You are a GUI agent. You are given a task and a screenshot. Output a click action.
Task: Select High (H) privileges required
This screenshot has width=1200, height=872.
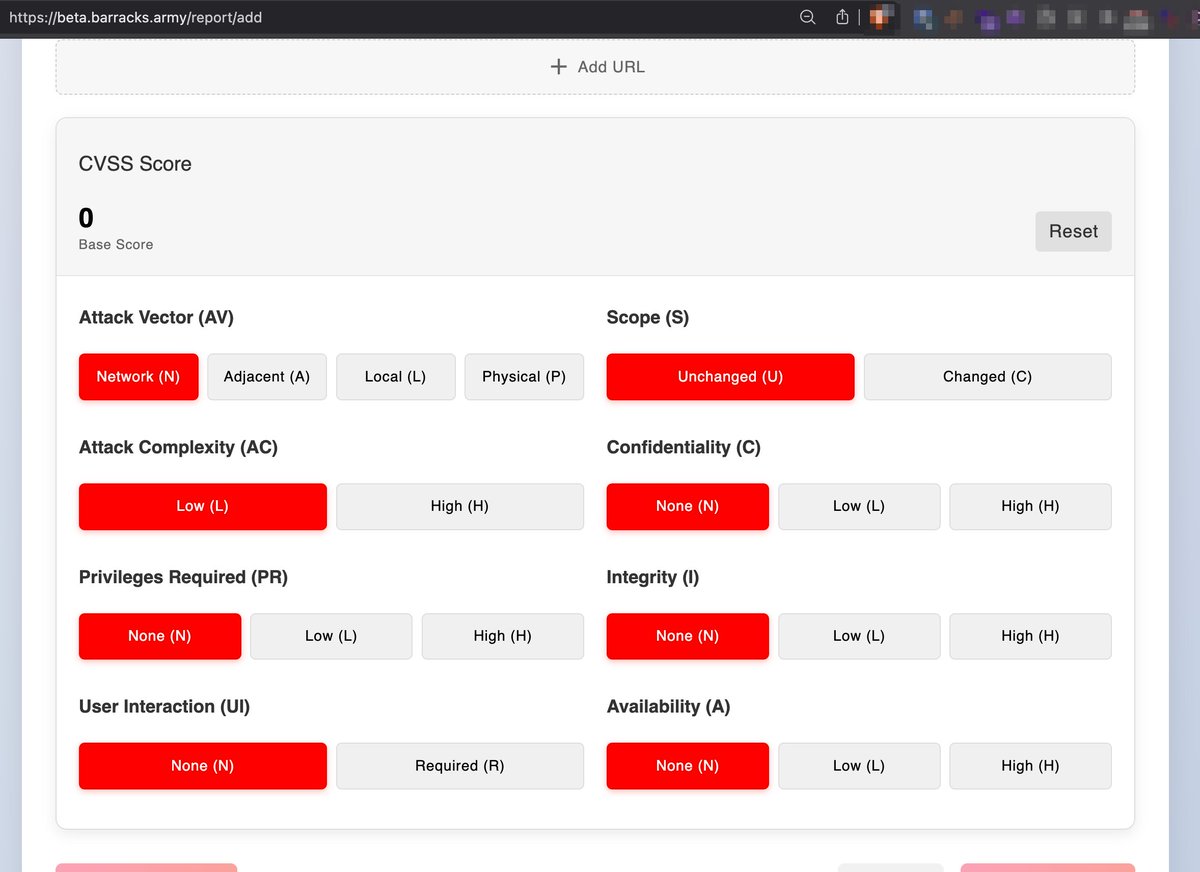click(x=502, y=636)
